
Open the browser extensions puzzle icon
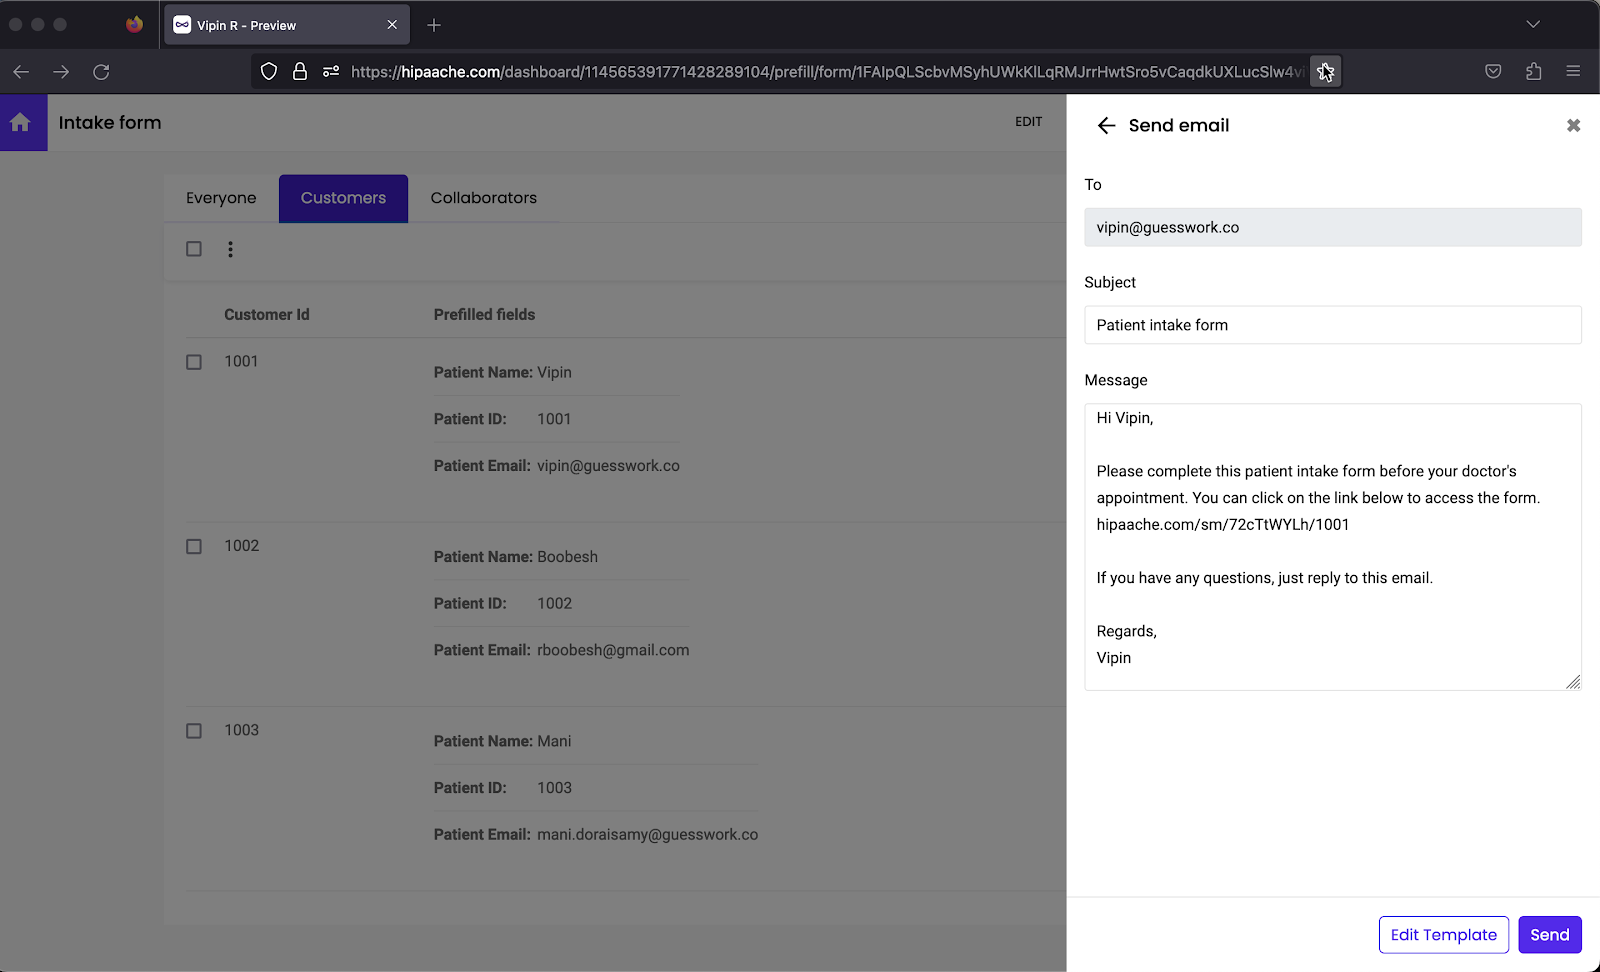click(1532, 71)
